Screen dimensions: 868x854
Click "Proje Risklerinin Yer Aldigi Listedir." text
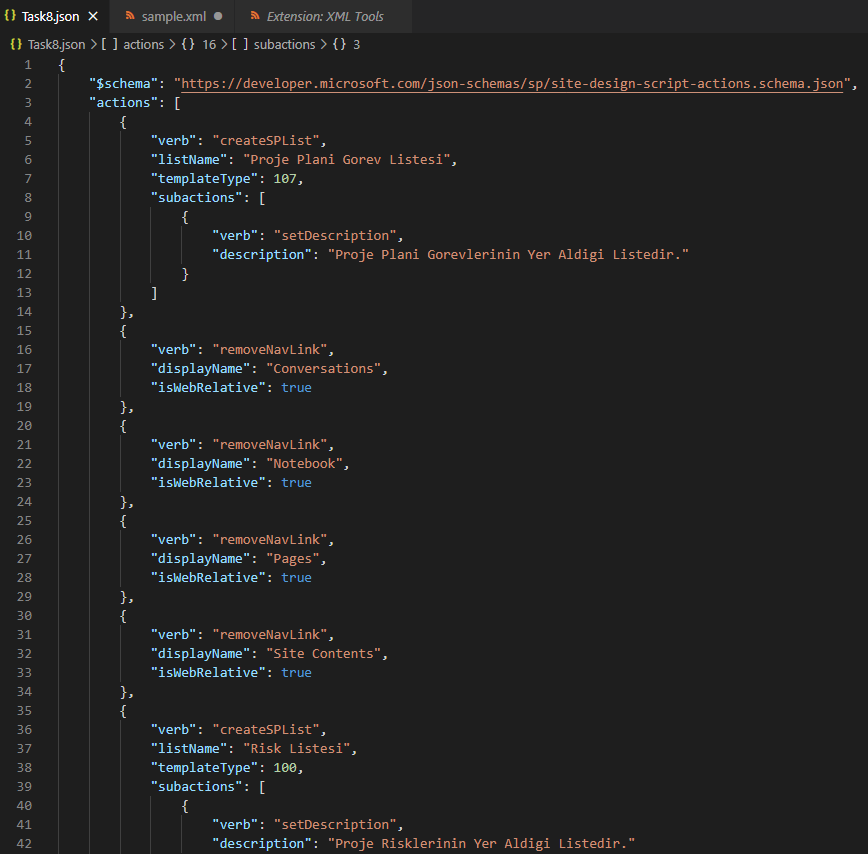tap(481, 843)
